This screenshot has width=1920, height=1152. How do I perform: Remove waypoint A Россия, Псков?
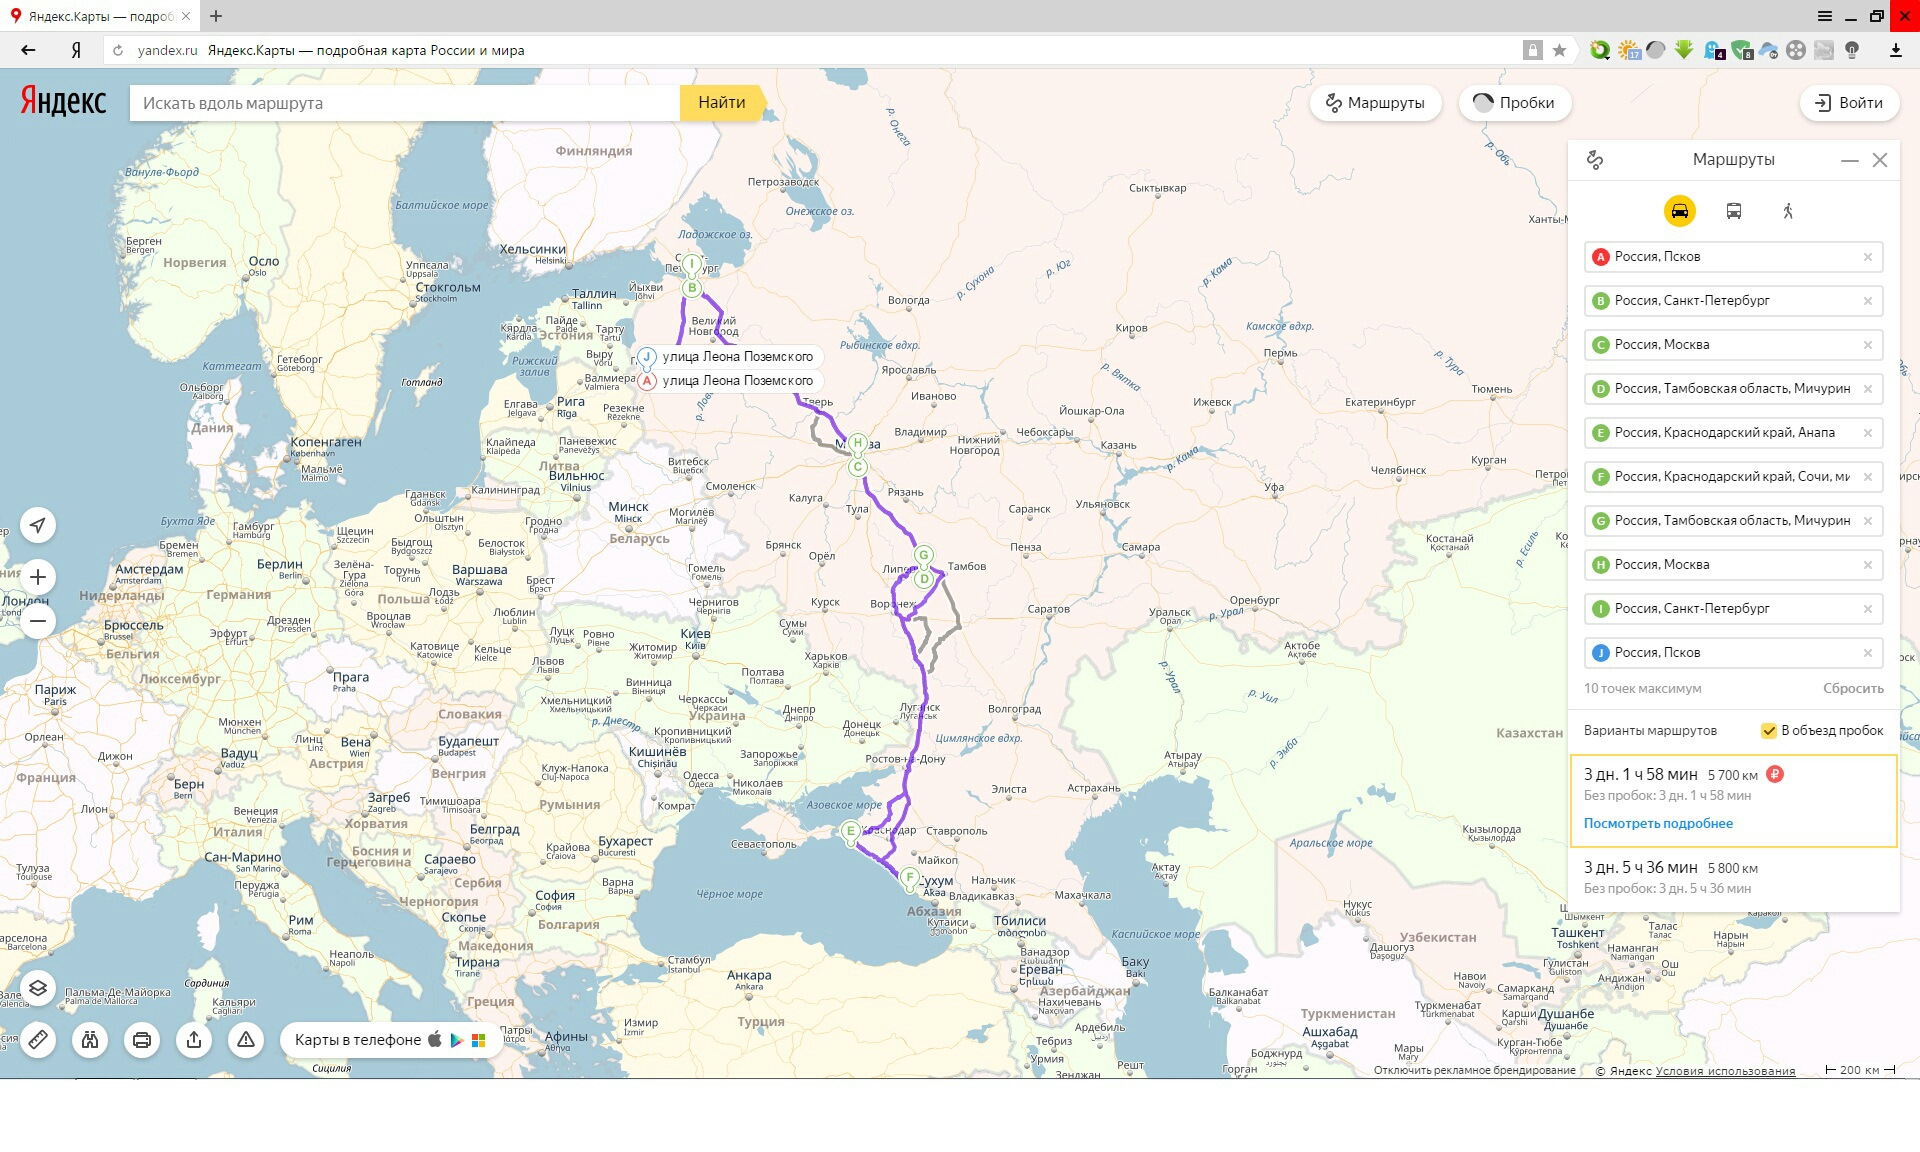[x=1867, y=257]
